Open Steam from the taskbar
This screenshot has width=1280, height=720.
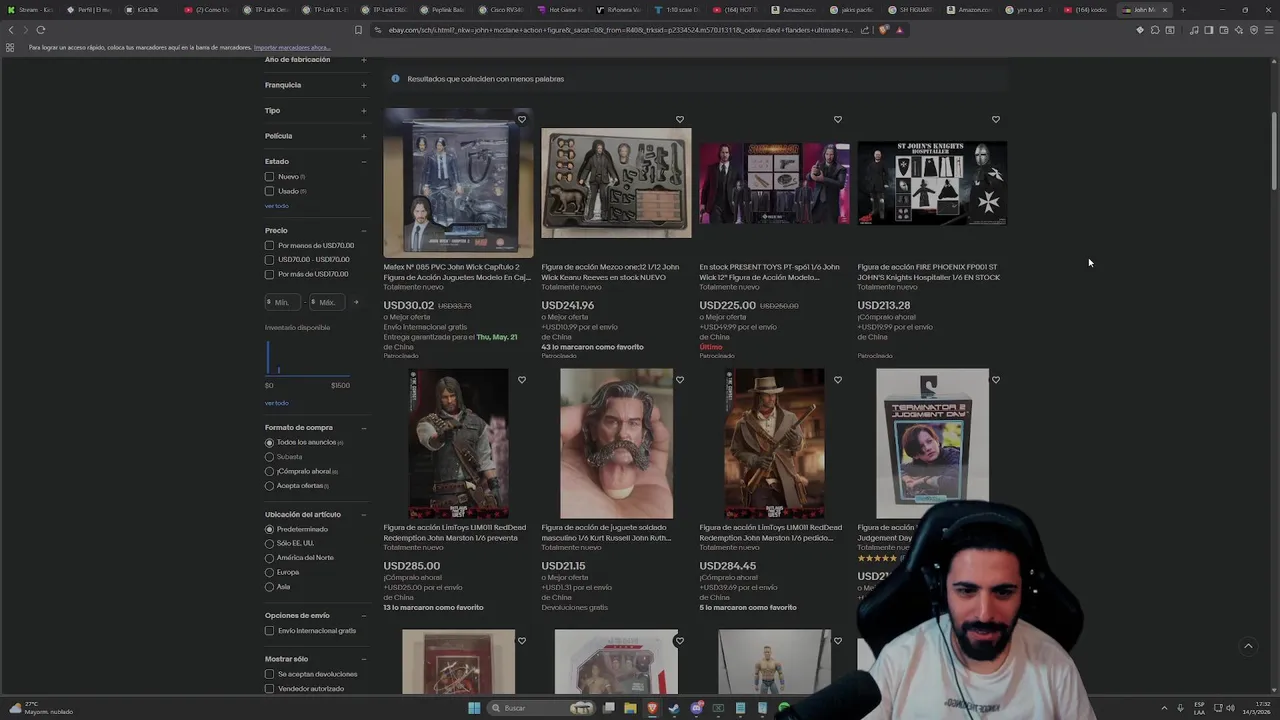[x=674, y=708]
